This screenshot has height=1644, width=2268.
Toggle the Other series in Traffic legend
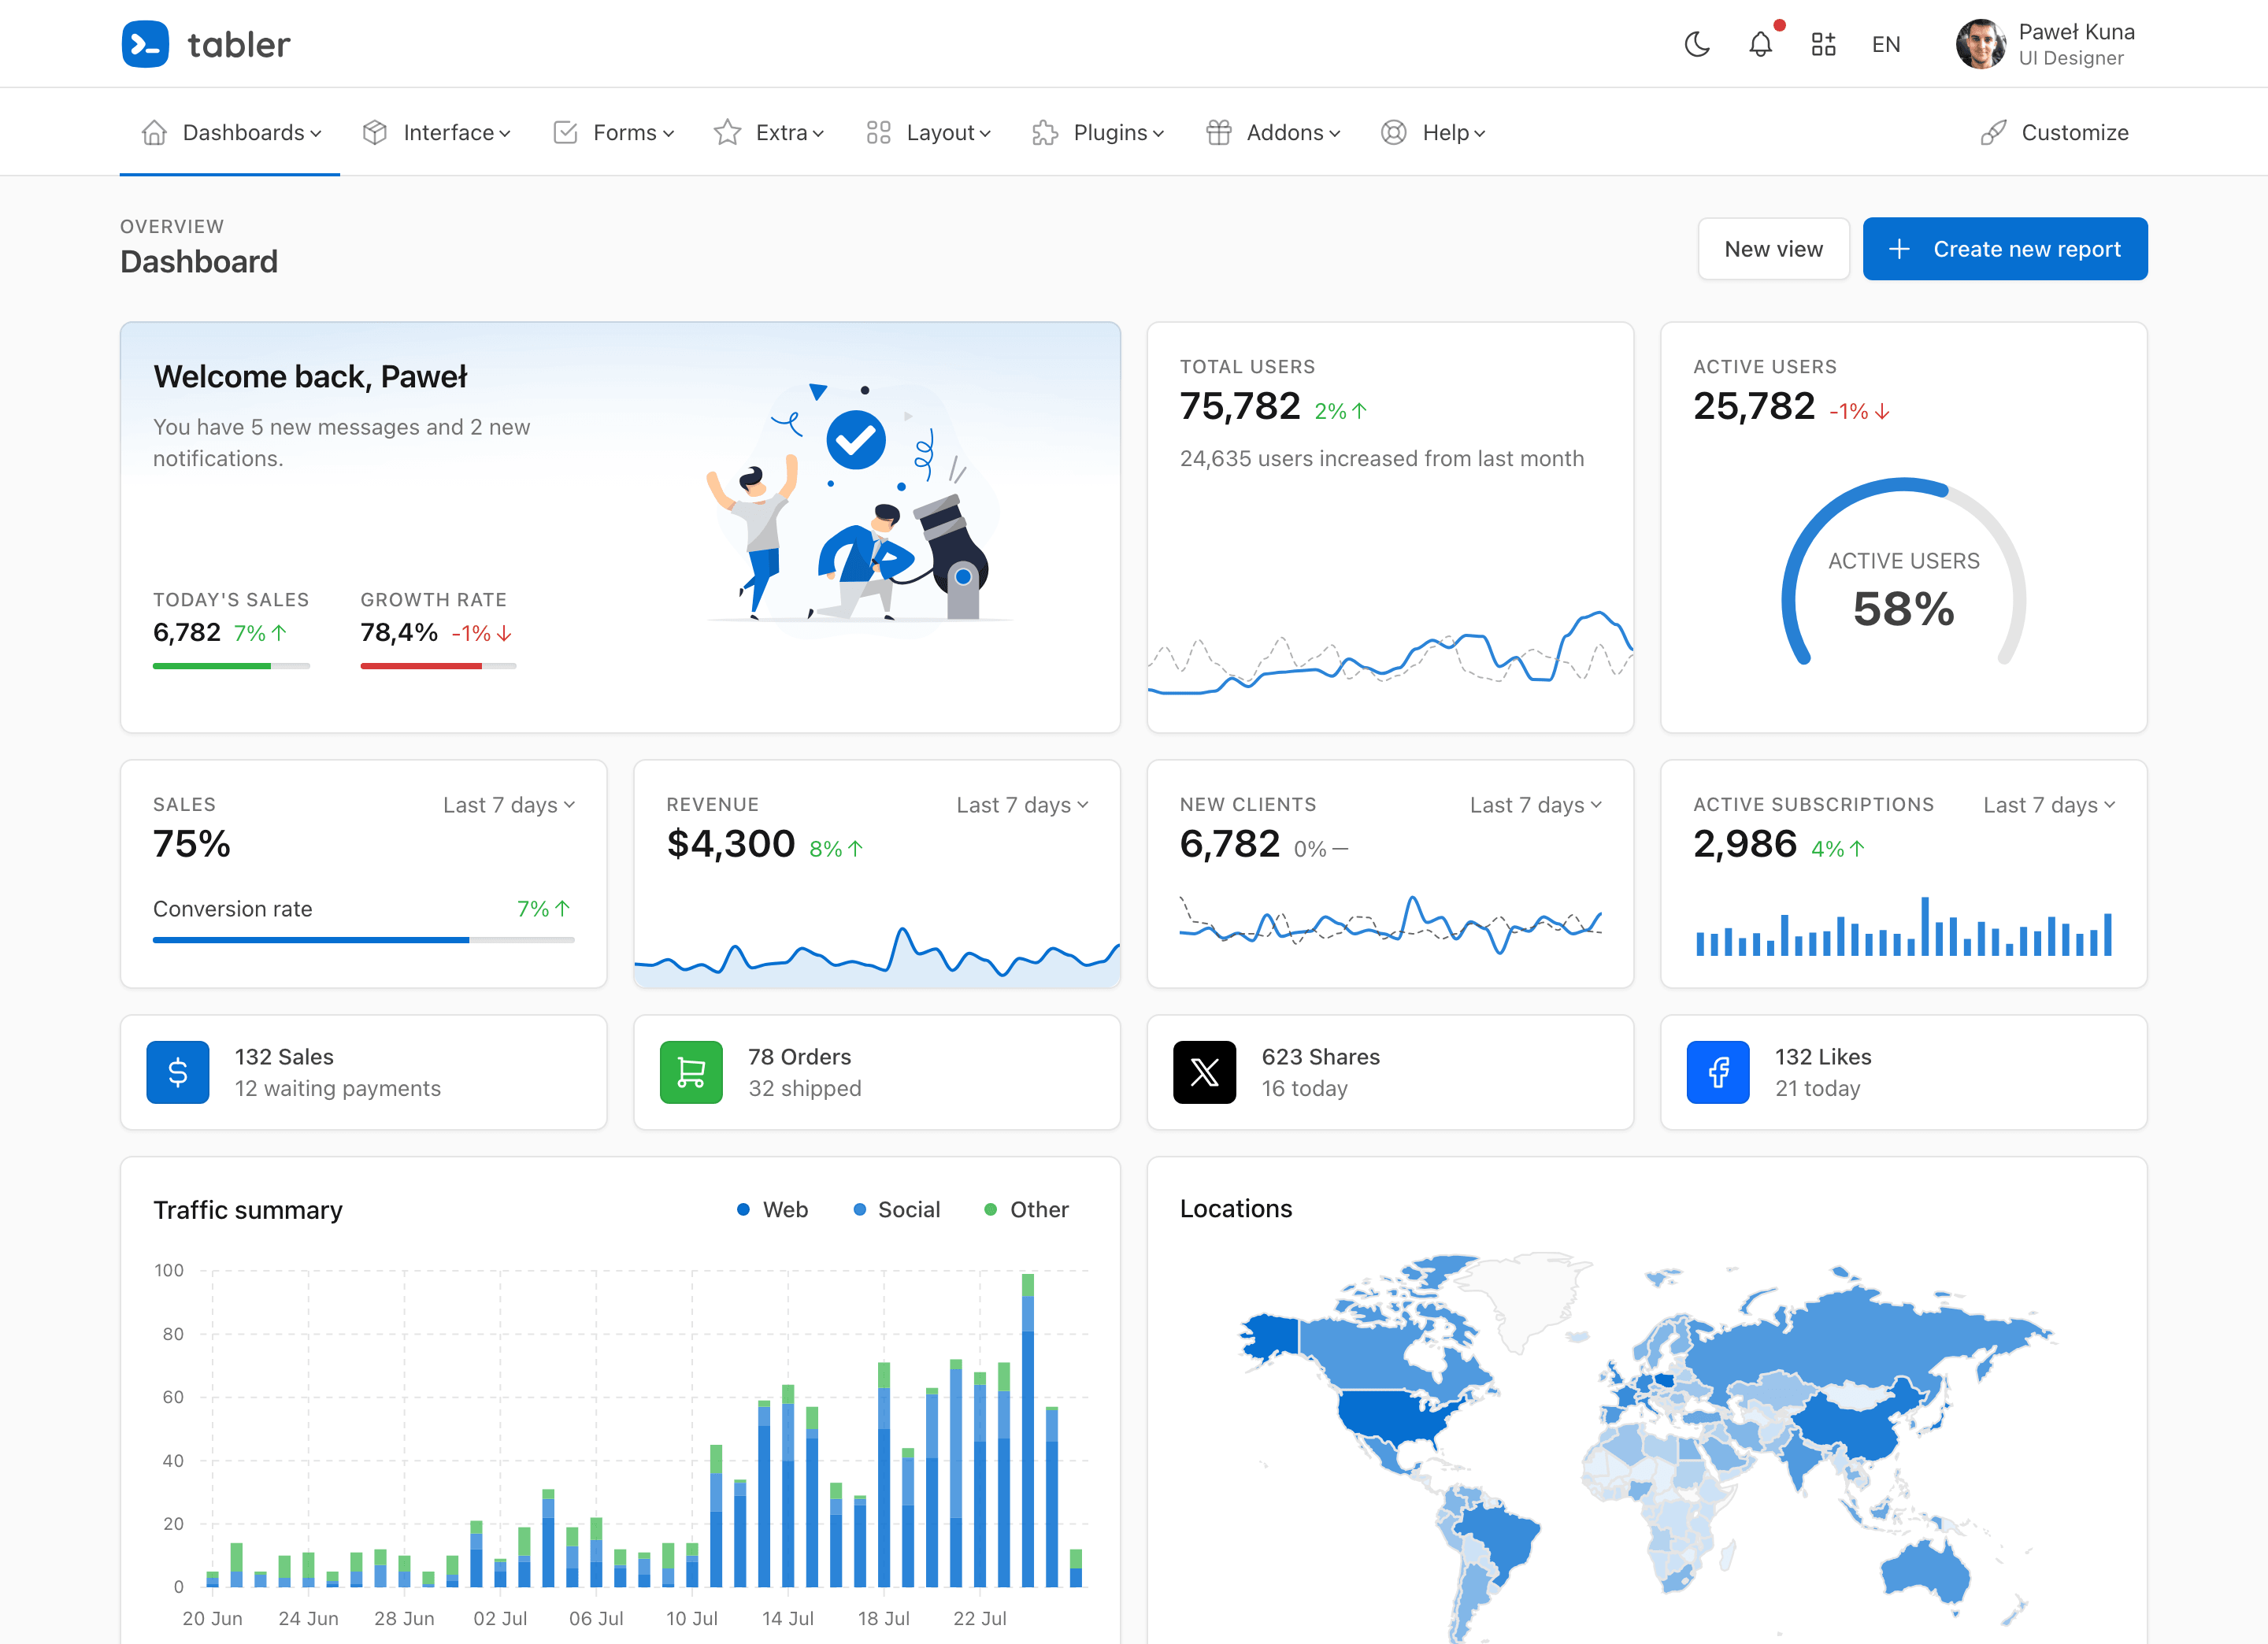point(1026,1209)
